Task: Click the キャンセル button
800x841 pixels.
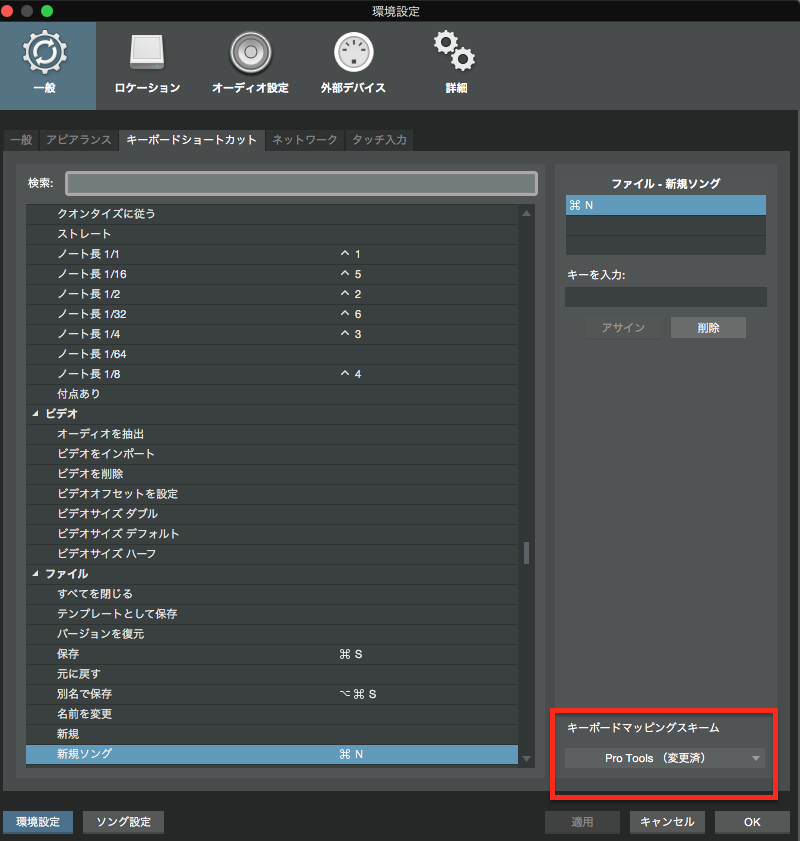Action: (667, 822)
